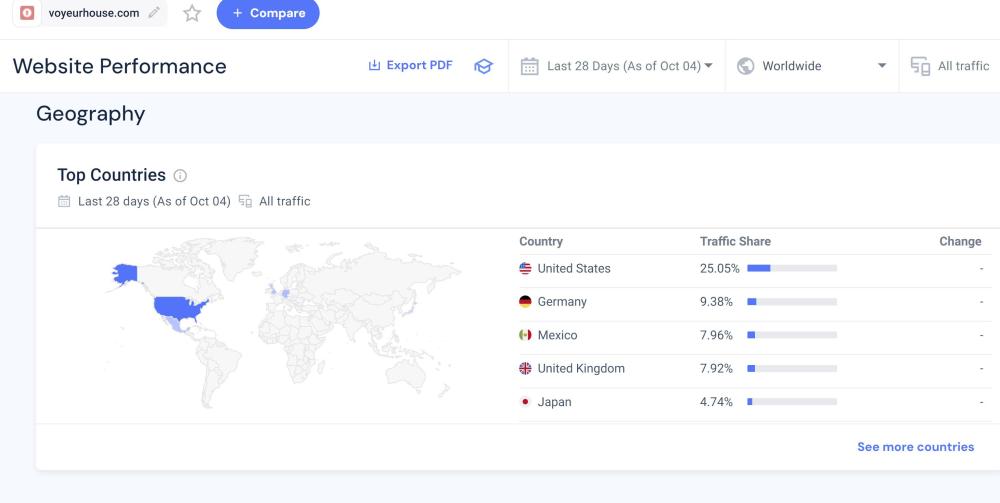Screen dimensions: 1000x503
Task: Open the See more countries link
Action: (x=915, y=447)
